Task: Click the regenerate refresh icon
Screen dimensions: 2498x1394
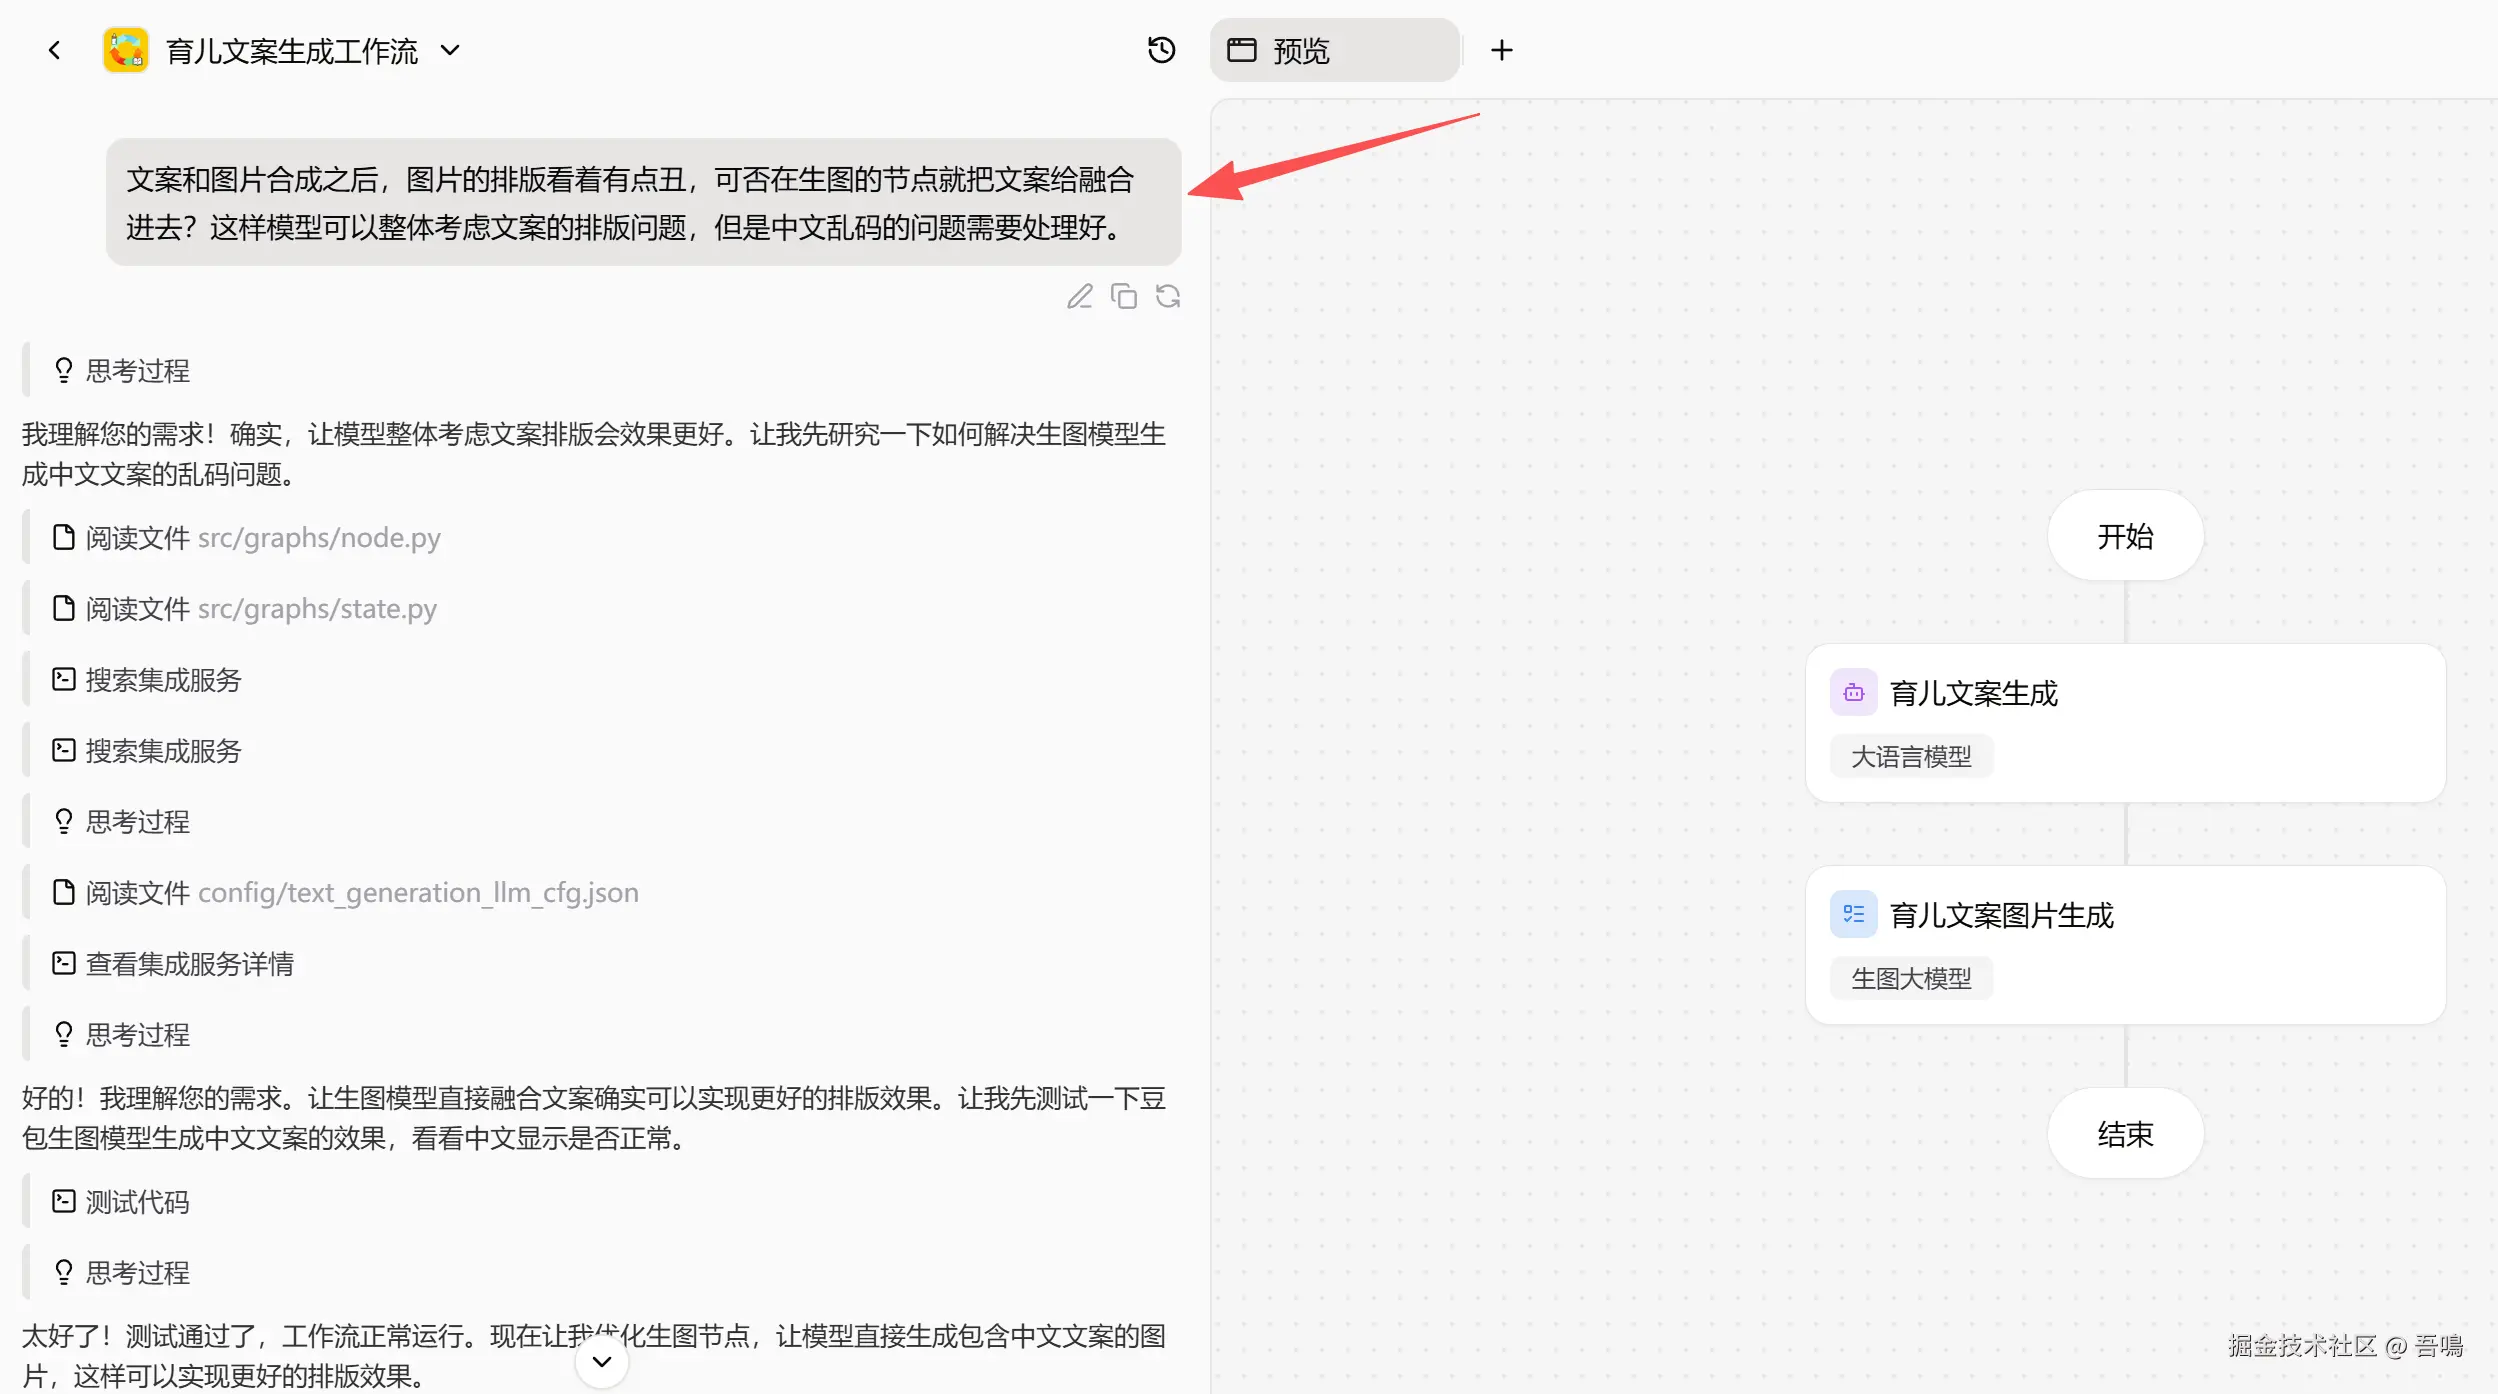Action: 1168,297
